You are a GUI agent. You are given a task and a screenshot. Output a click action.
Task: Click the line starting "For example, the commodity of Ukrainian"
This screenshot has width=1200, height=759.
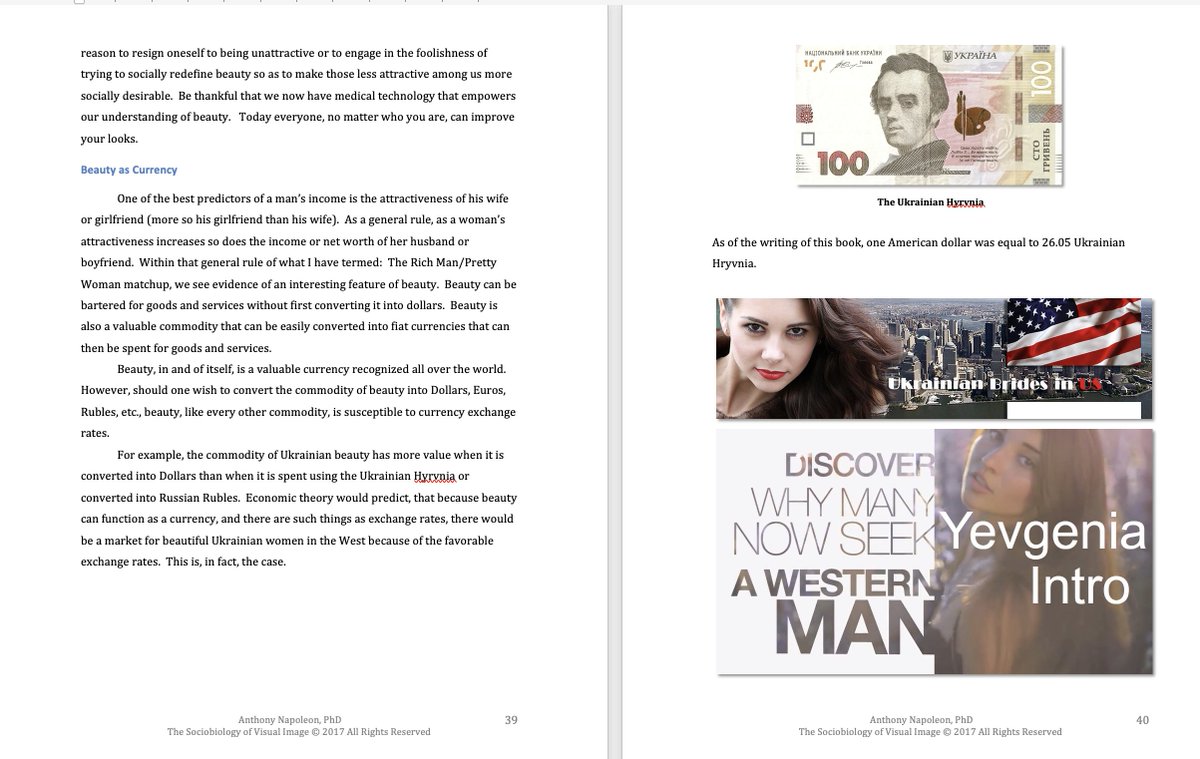coord(310,455)
